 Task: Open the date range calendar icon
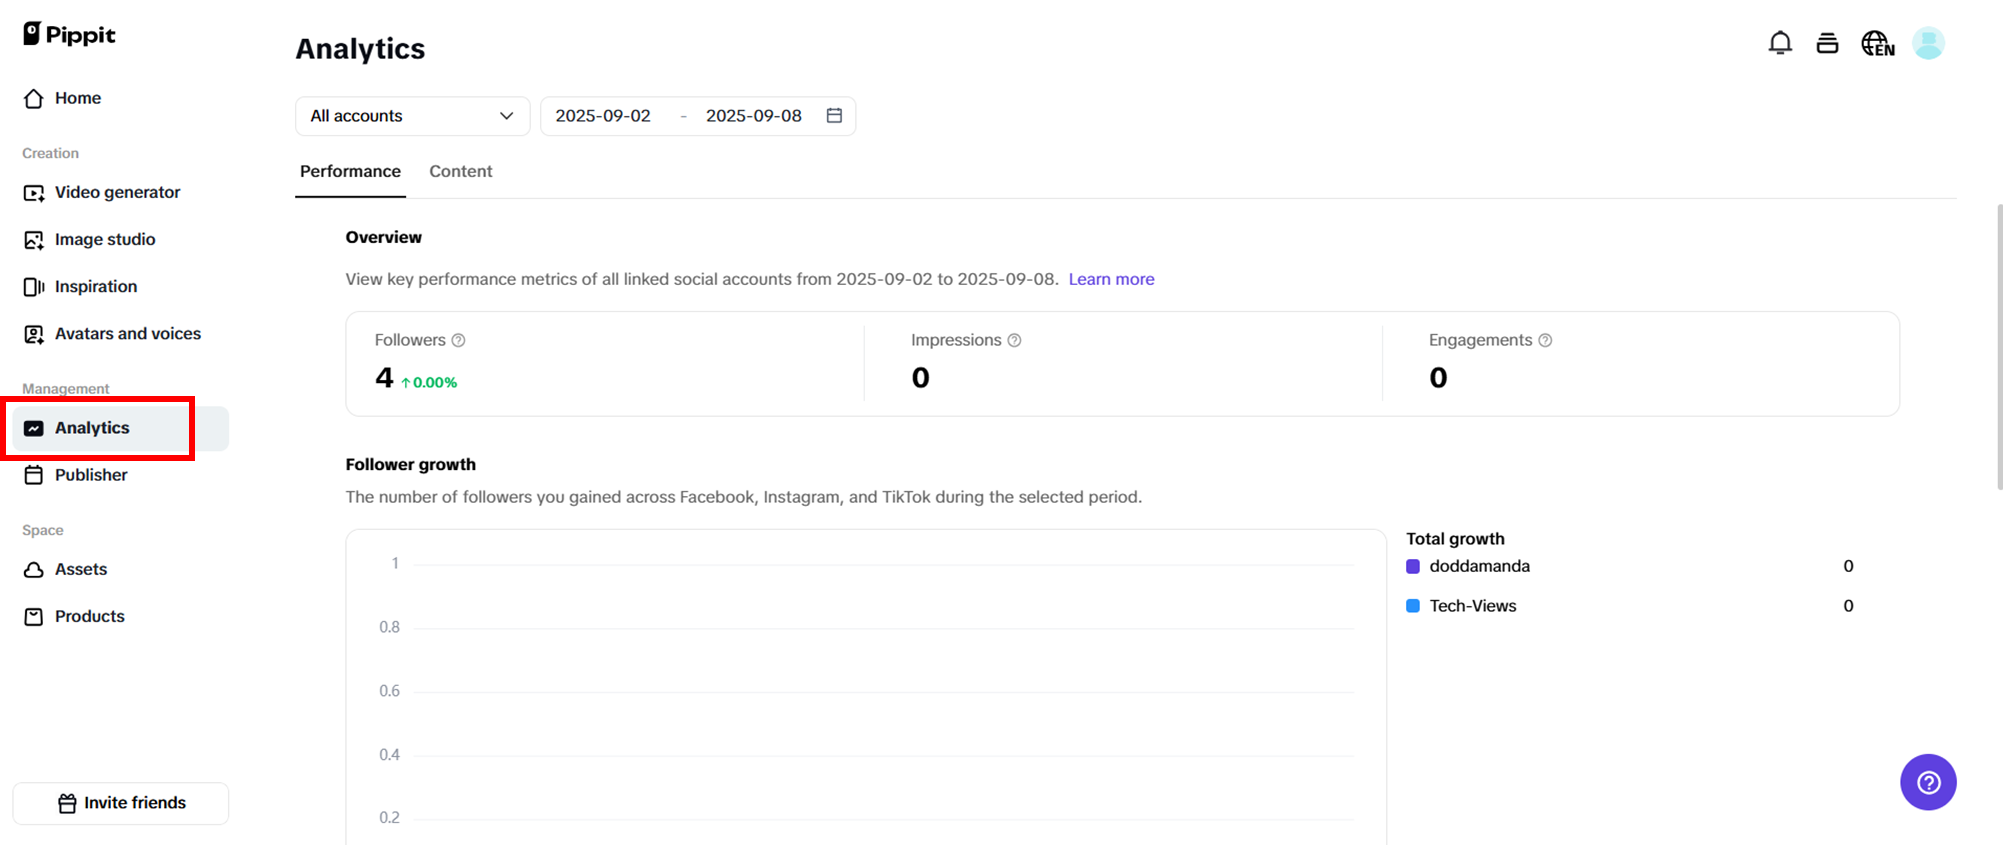(x=834, y=116)
